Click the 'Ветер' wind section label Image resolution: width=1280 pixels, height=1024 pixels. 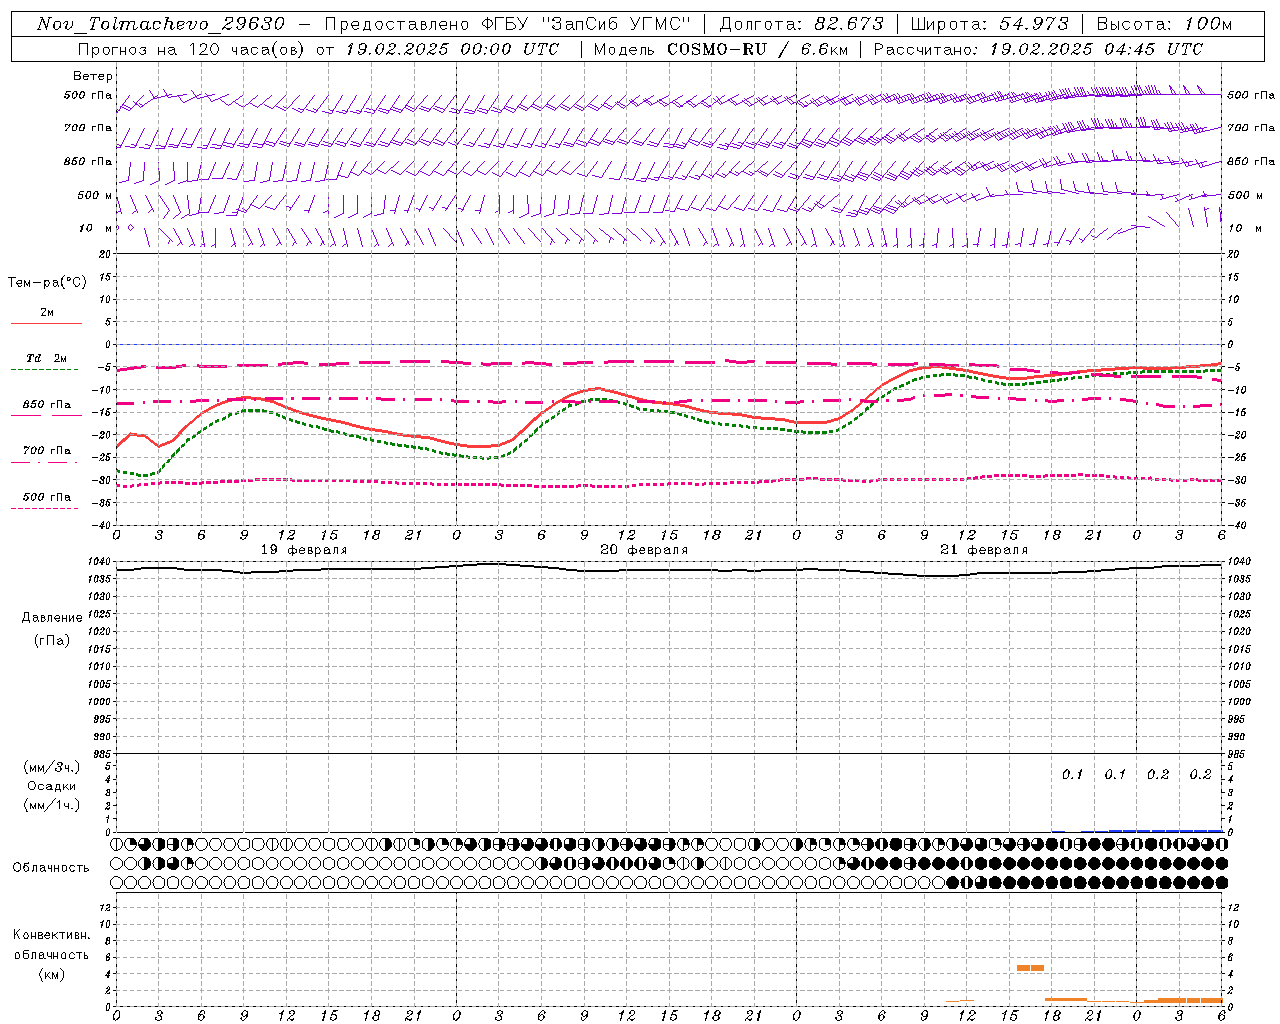click(x=93, y=76)
